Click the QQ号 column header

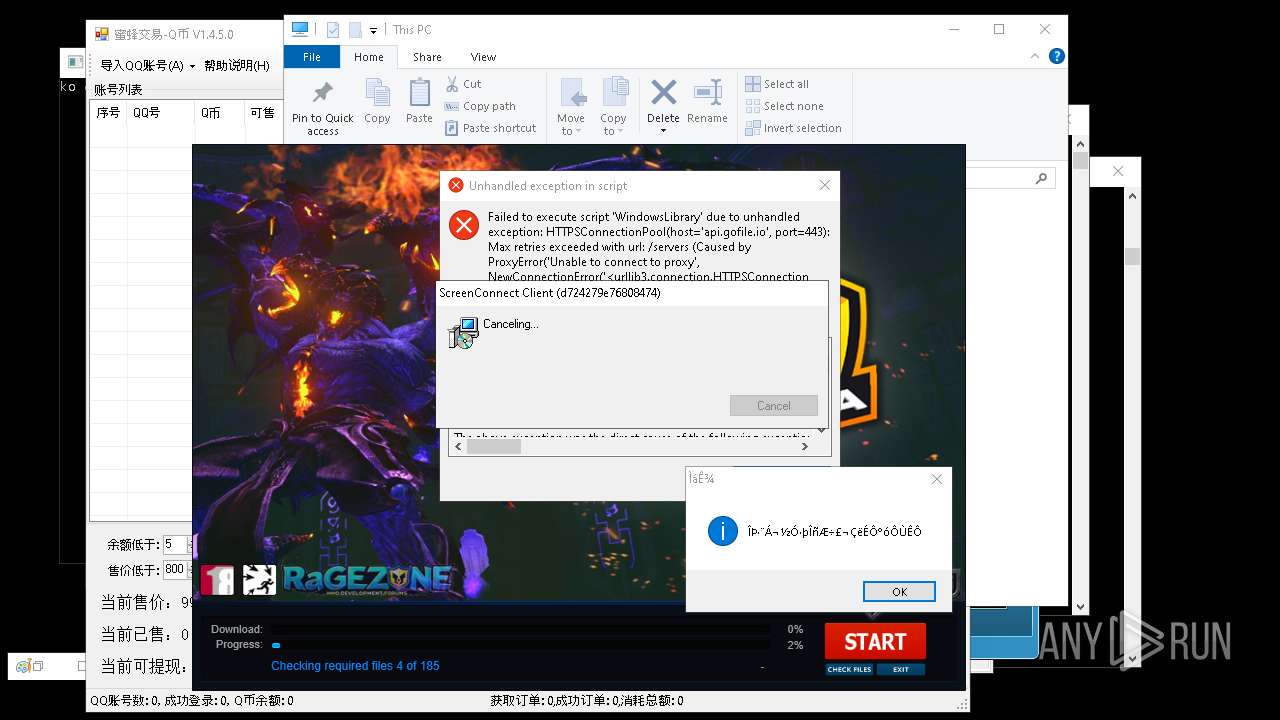[x=160, y=113]
